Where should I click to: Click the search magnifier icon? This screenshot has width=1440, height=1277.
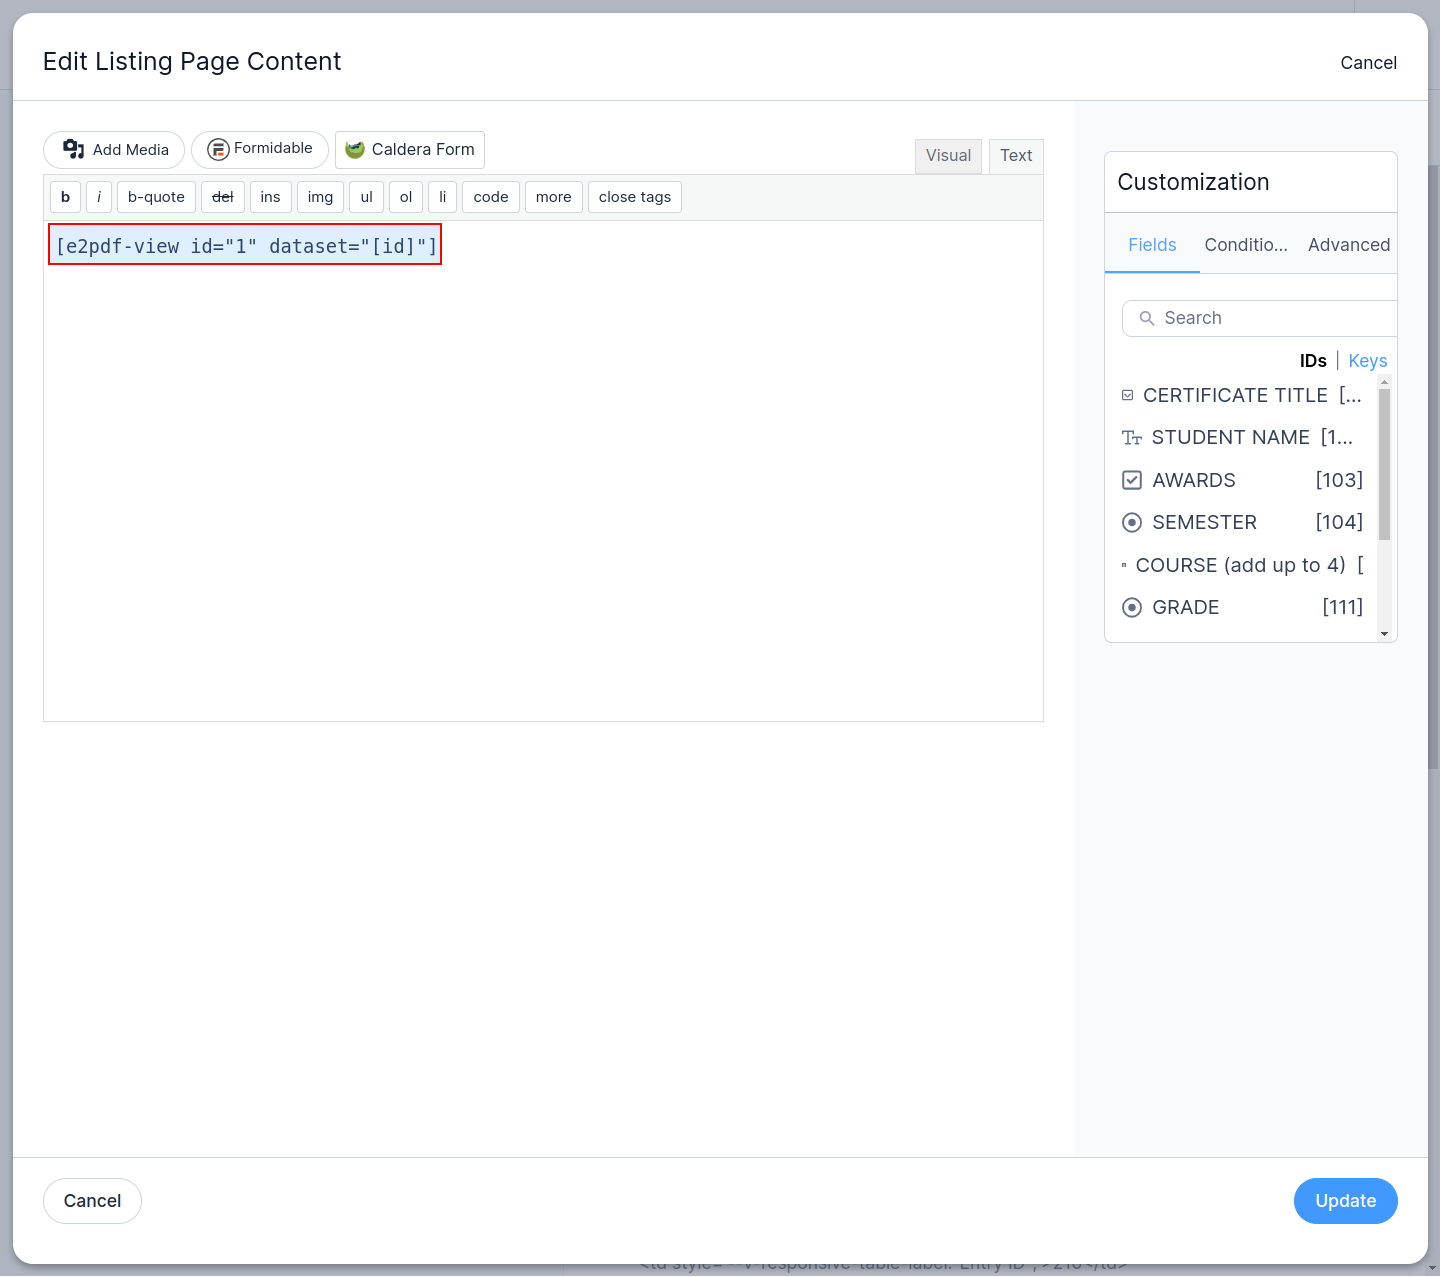tap(1147, 318)
